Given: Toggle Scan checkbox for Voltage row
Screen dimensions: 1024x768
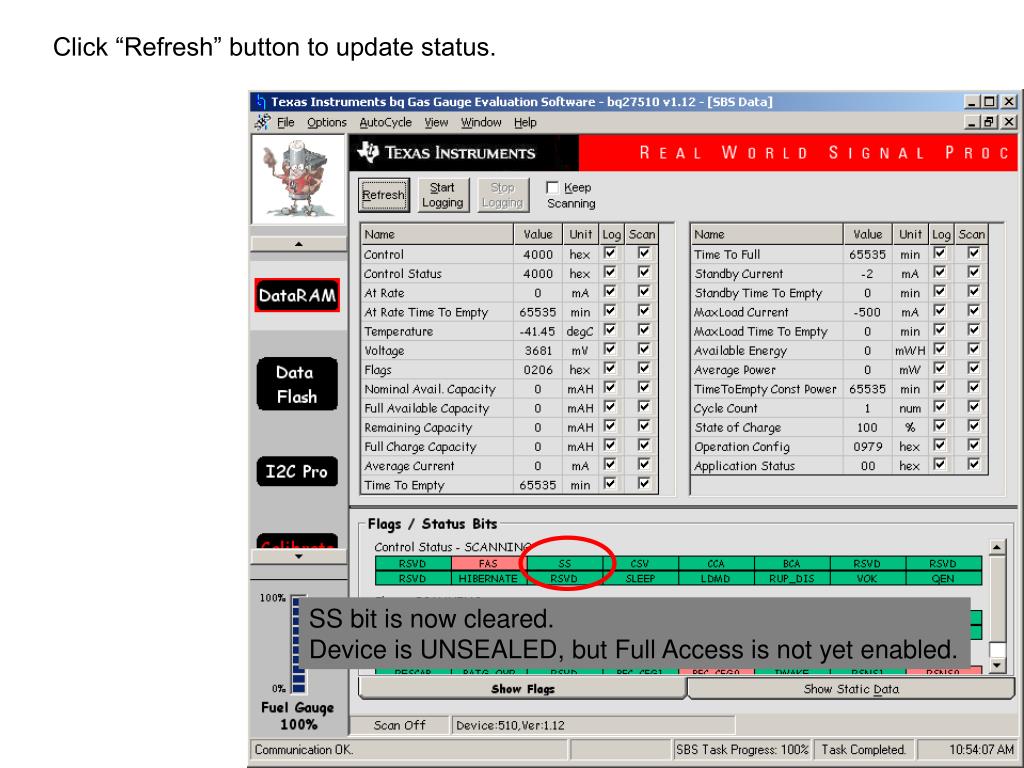Looking at the screenshot, I should point(644,349).
